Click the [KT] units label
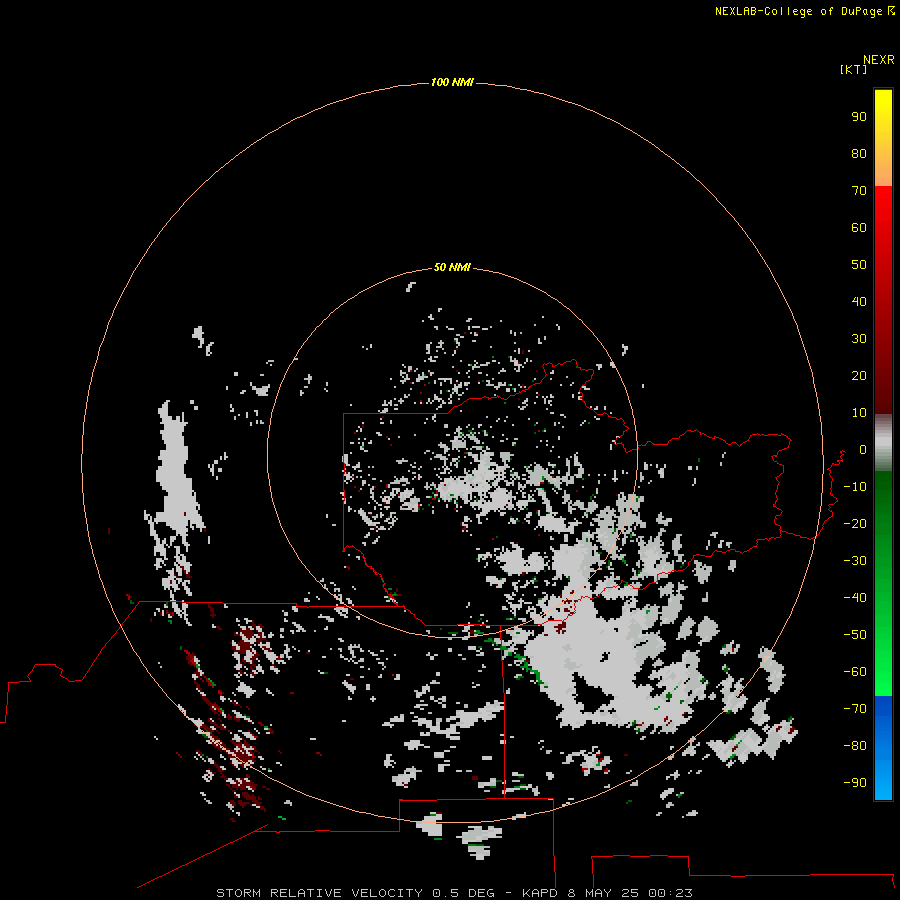900x900 pixels. coord(854,69)
